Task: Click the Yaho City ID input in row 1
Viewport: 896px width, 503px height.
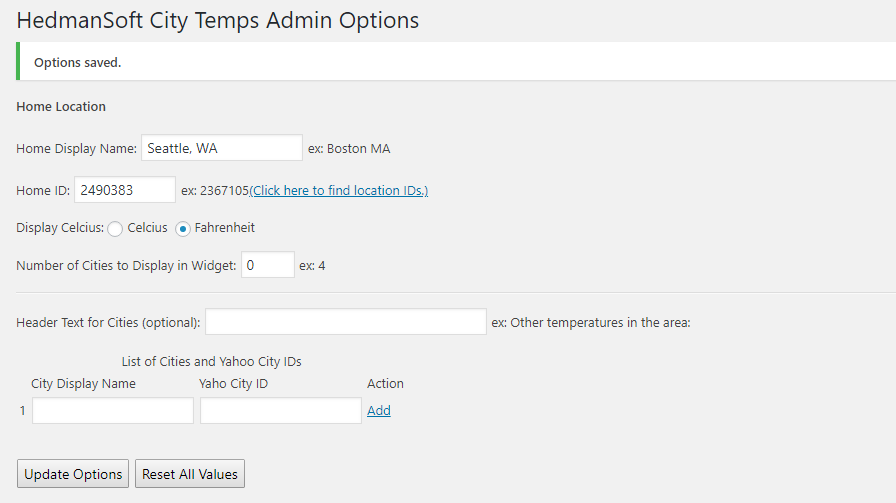Action: tap(281, 410)
